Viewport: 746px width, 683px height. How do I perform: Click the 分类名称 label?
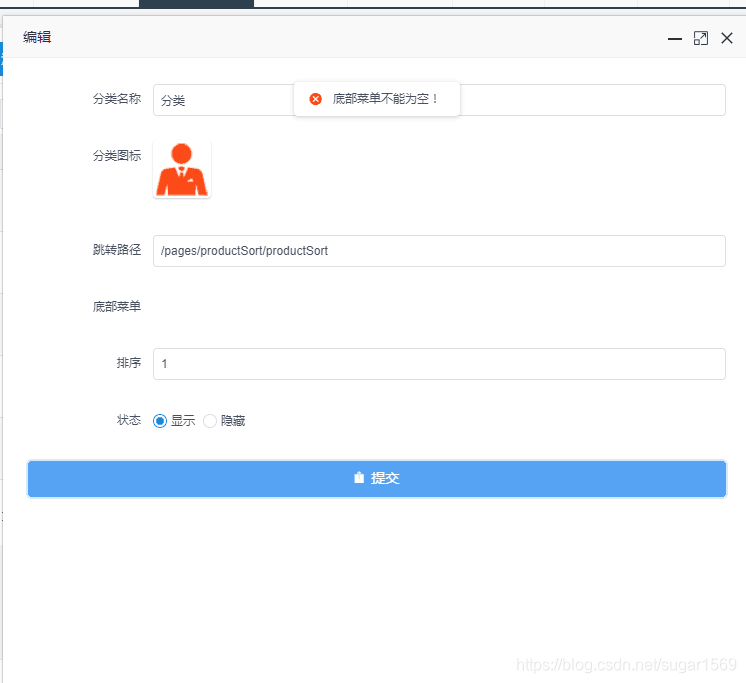click(x=117, y=98)
